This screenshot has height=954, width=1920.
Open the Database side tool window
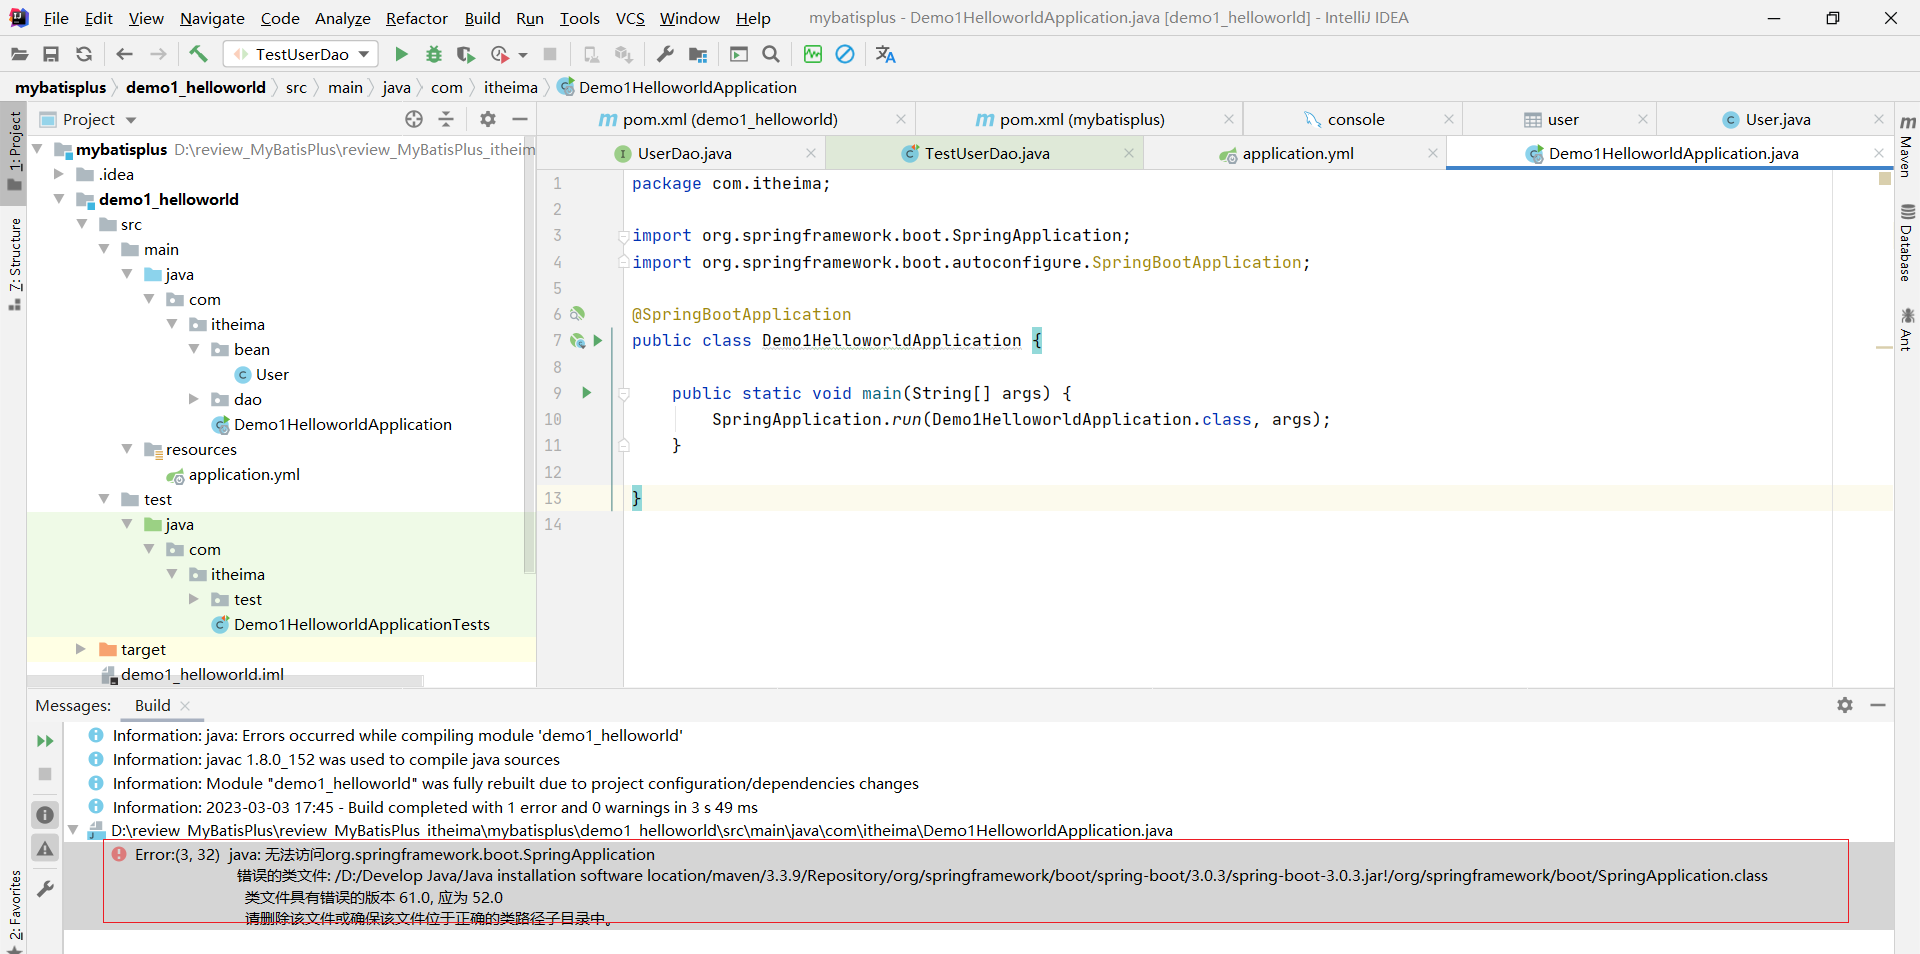[1907, 243]
